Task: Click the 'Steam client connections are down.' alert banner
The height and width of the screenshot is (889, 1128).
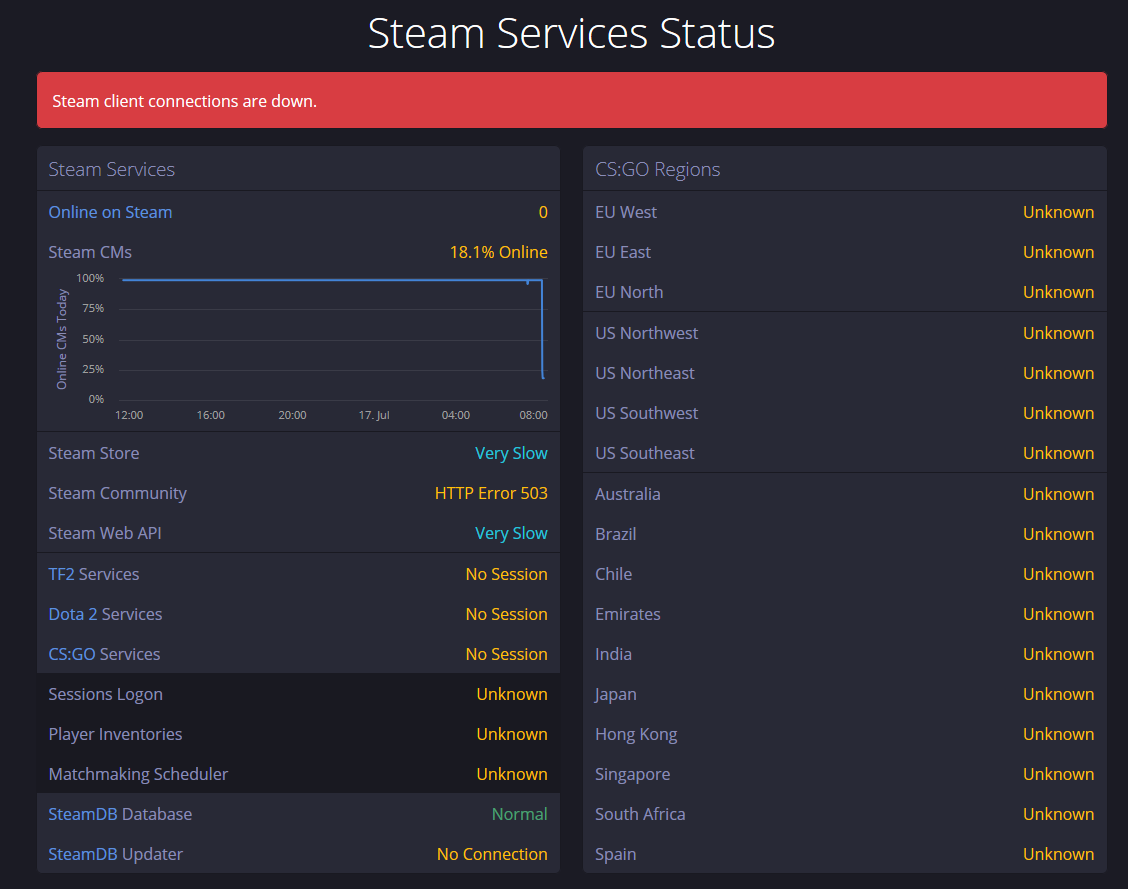Action: coord(572,100)
